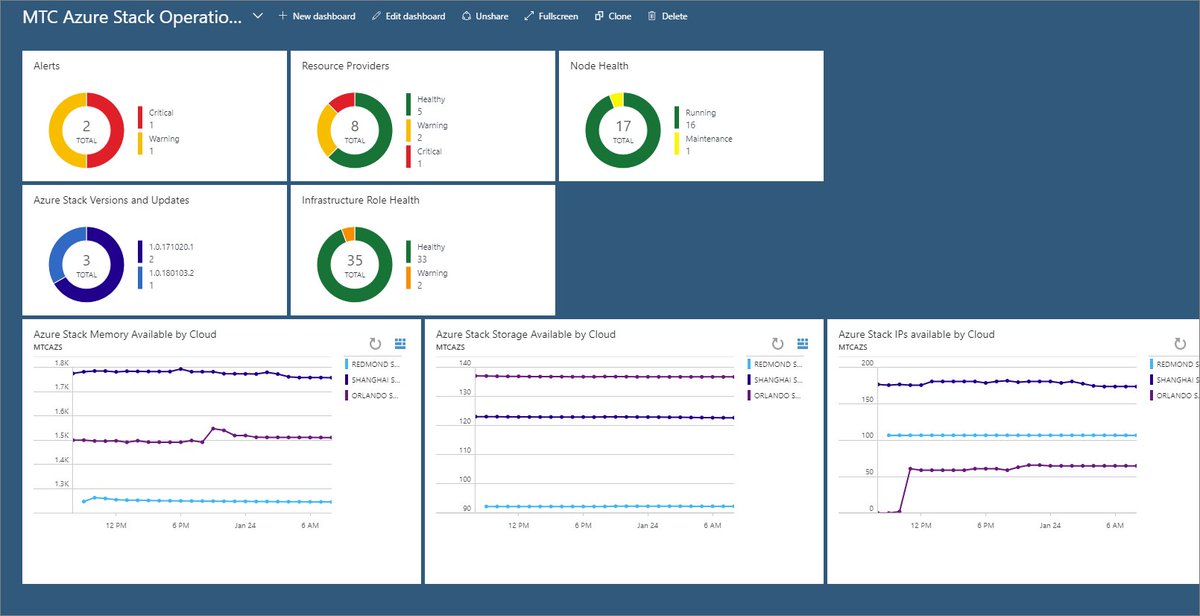The width and height of the screenshot is (1200, 616).
Task: Click the MTCAZS label under Storage chart title
Action: pos(451,347)
